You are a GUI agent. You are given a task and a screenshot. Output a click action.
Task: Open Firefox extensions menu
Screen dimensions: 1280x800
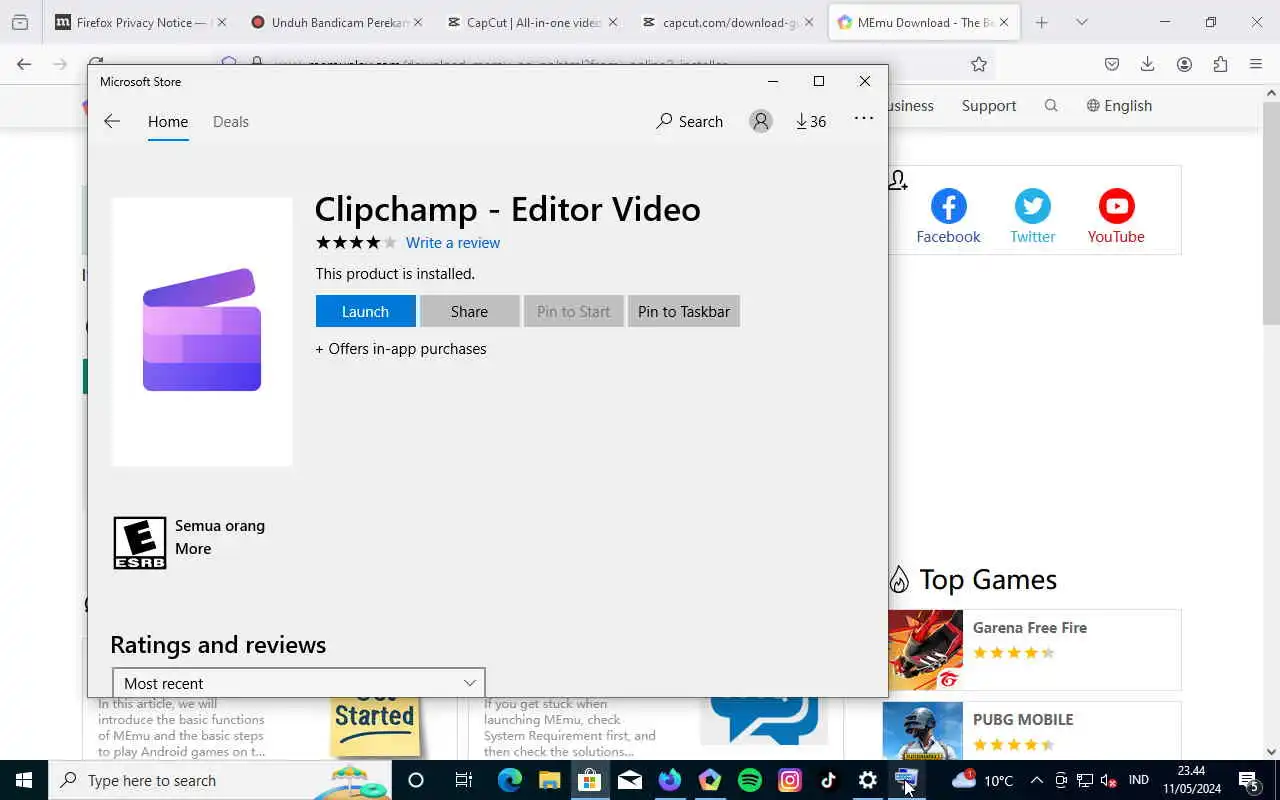pos(1220,64)
